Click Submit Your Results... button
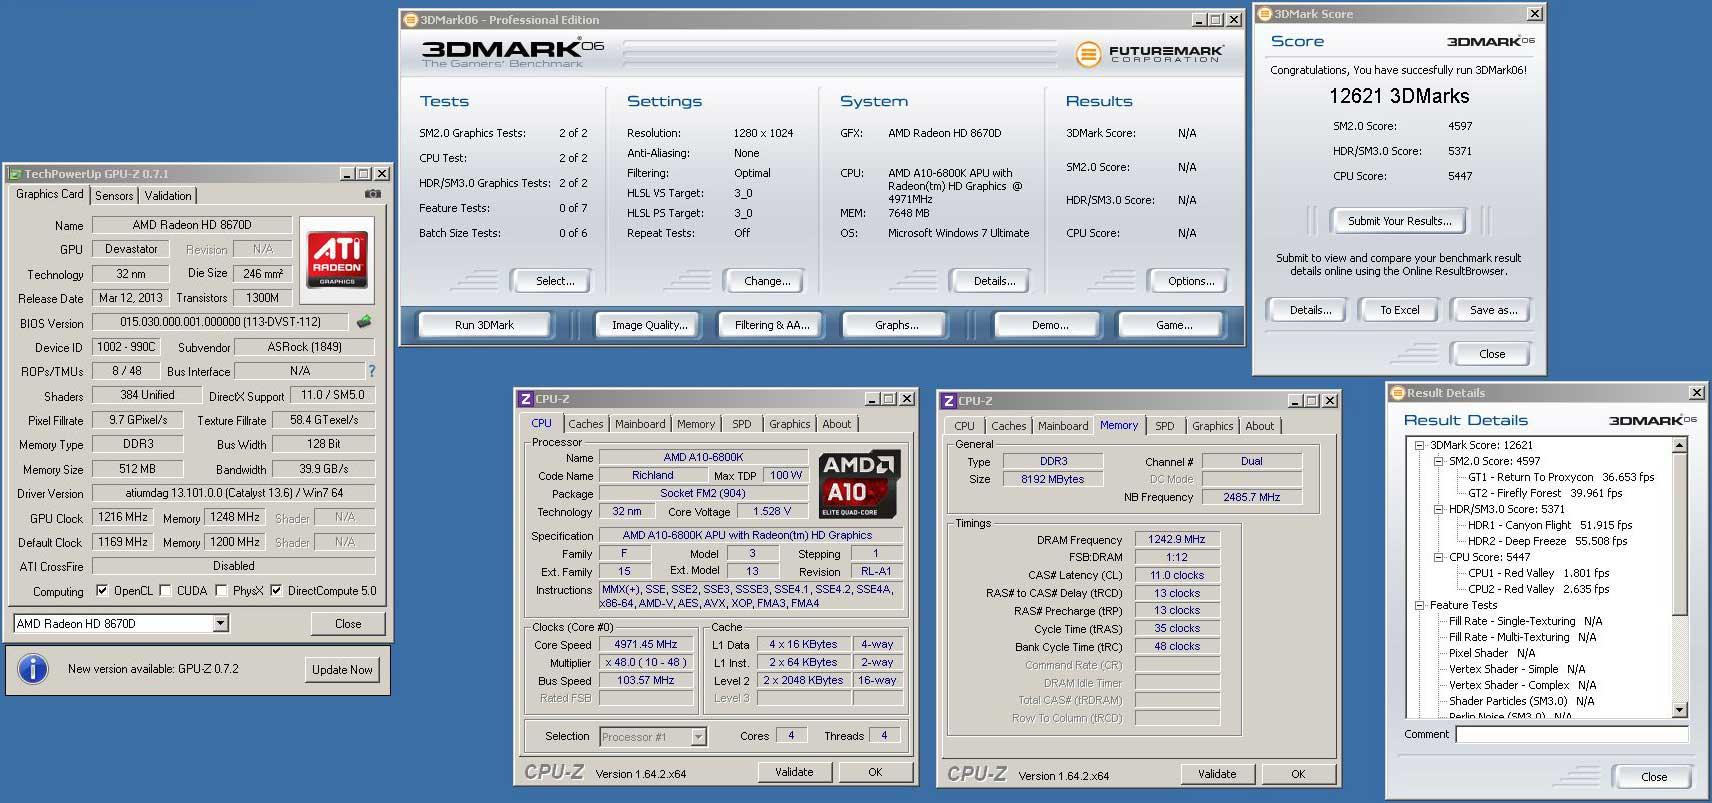 pyautogui.click(x=1399, y=221)
